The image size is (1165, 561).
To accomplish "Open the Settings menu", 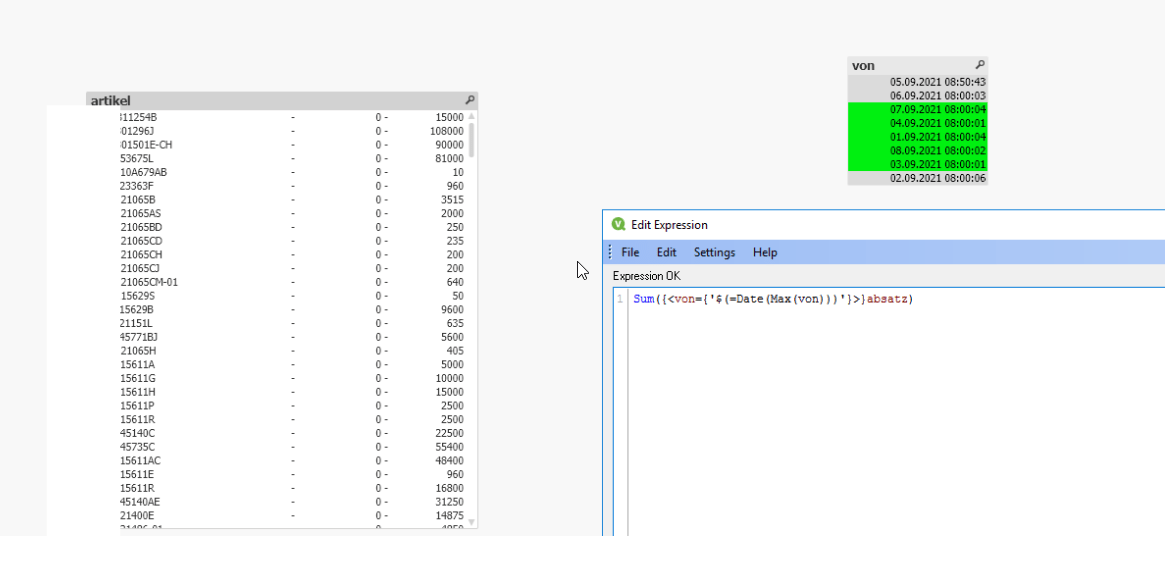I will pyautogui.click(x=715, y=253).
